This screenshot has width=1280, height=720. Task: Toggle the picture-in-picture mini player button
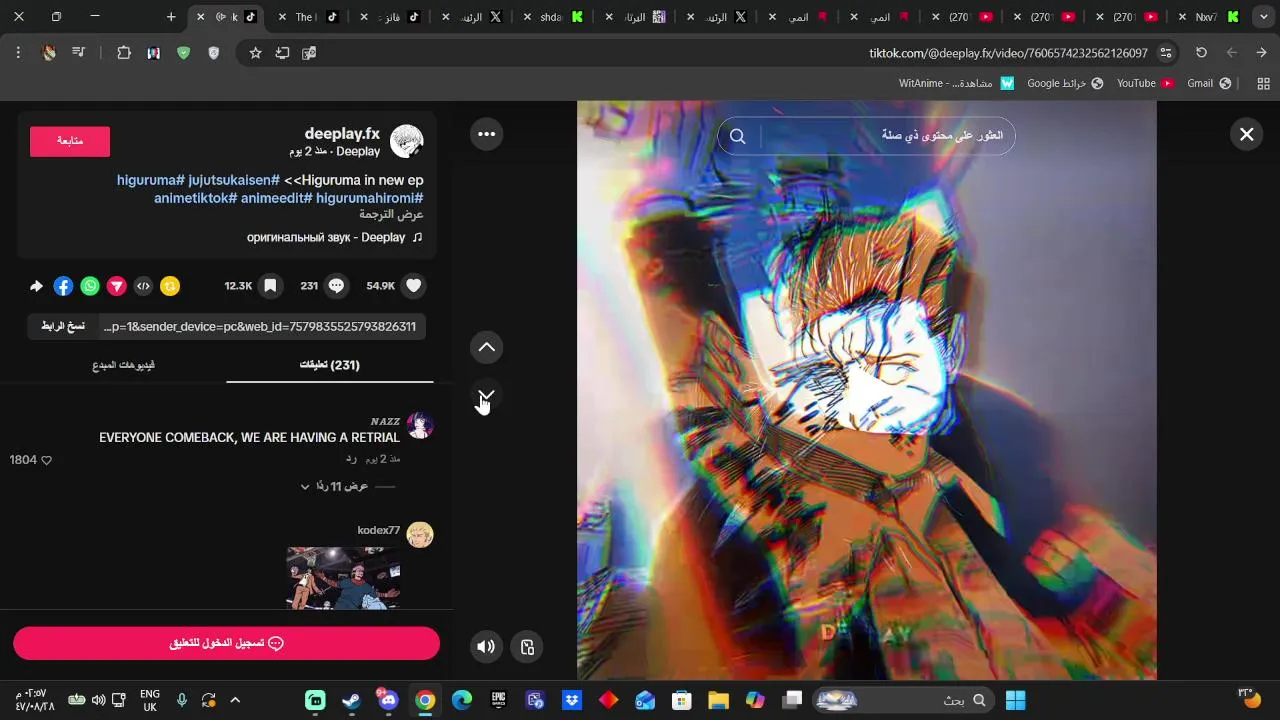528,646
